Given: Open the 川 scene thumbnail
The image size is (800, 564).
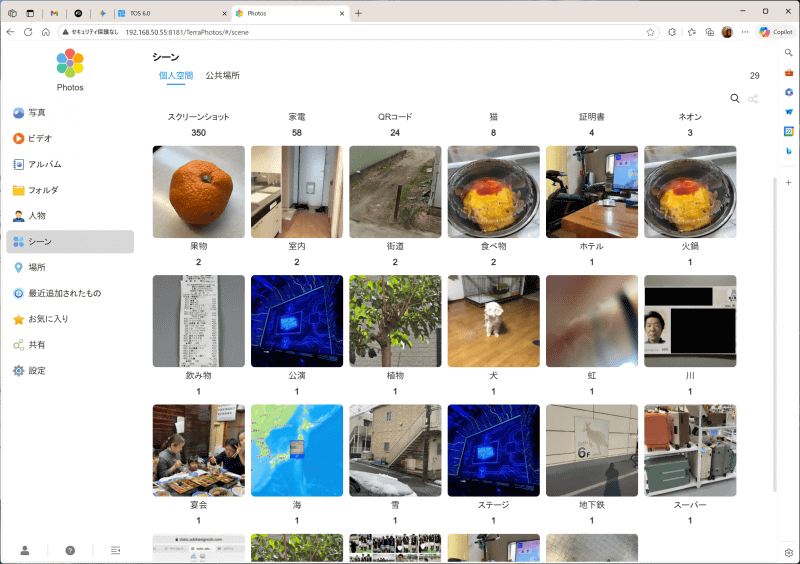Looking at the screenshot, I should pos(690,321).
